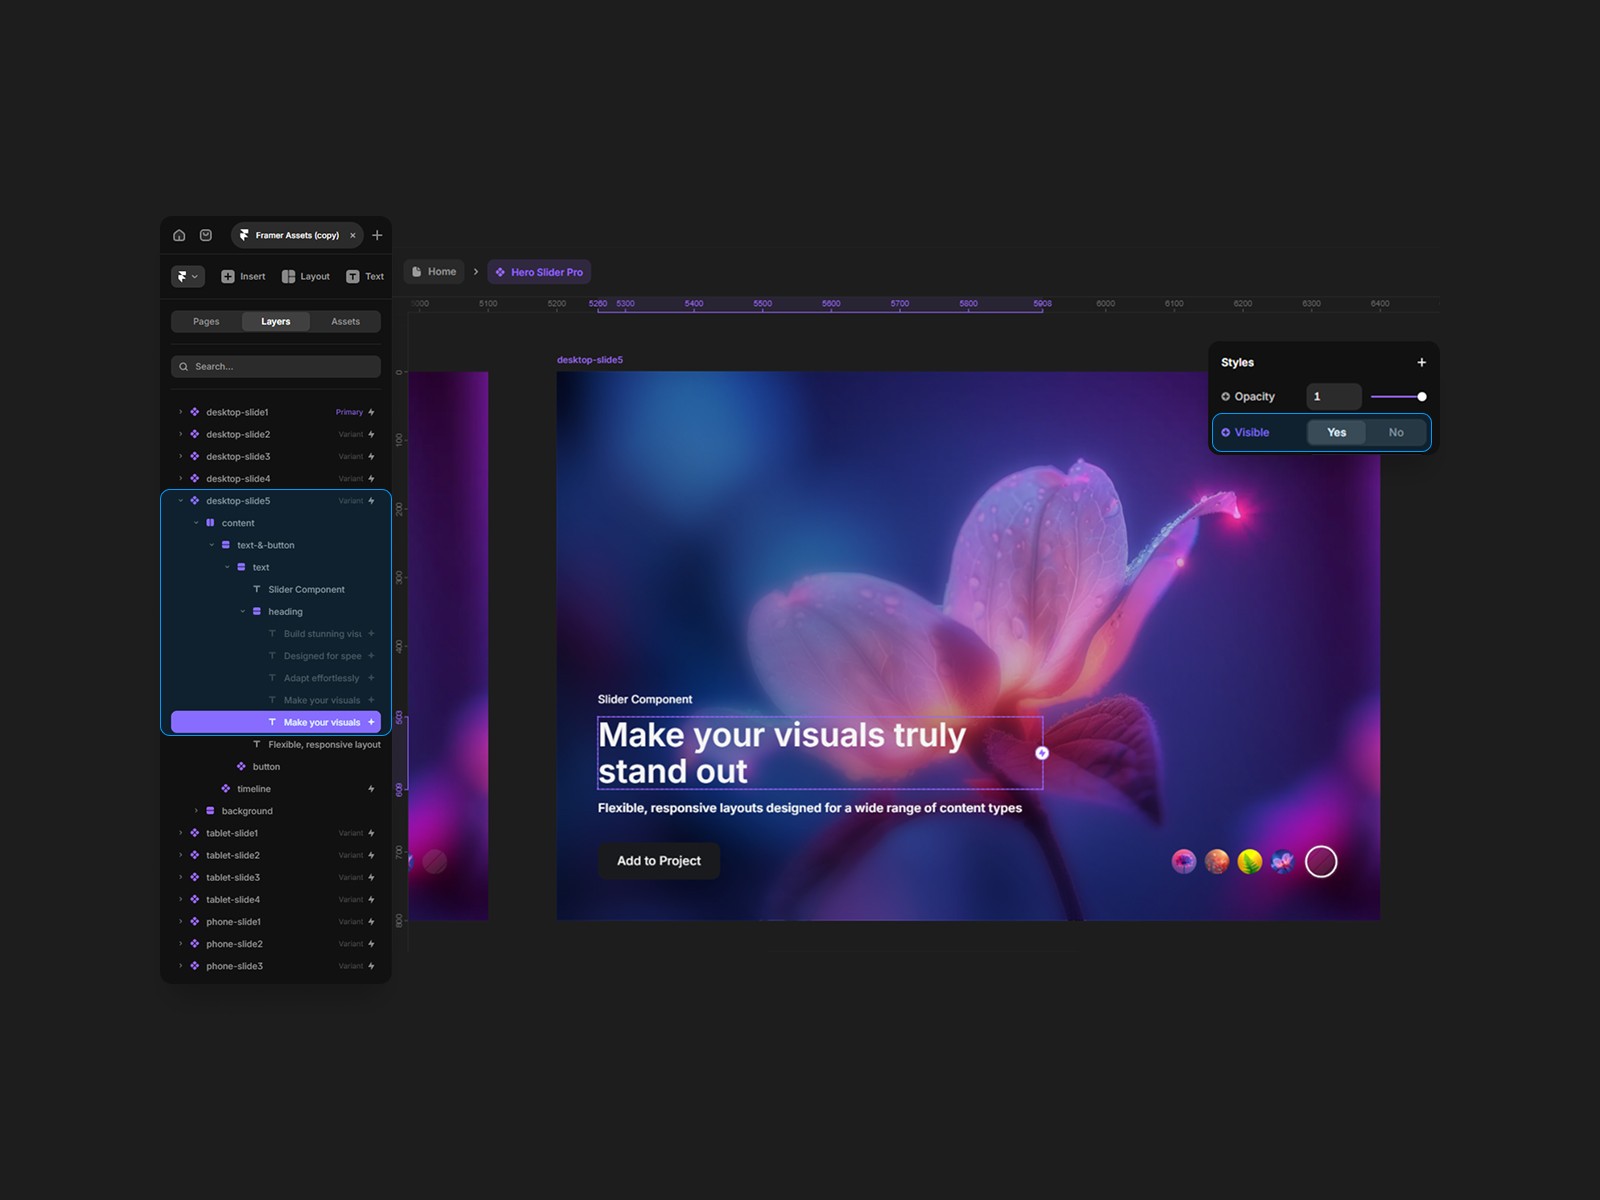Click lightning icon on phone-slide3 row
The height and width of the screenshot is (1200, 1600).
point(371,966)
